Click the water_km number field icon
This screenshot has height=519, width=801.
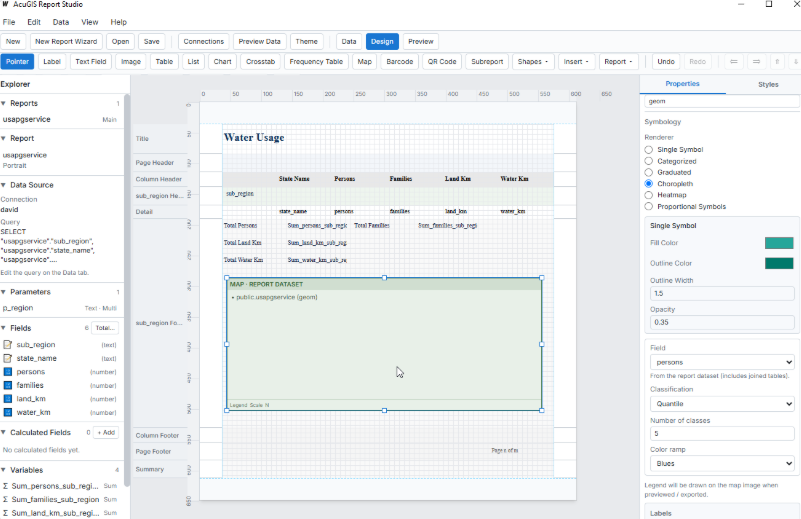click(8, 412)
